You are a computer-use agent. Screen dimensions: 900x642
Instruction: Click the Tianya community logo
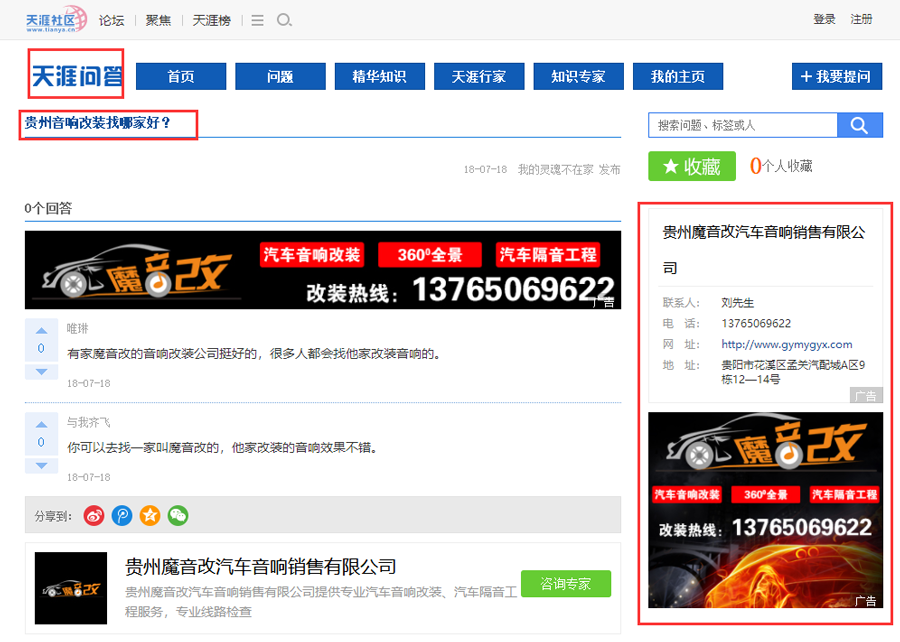point(56,20)
